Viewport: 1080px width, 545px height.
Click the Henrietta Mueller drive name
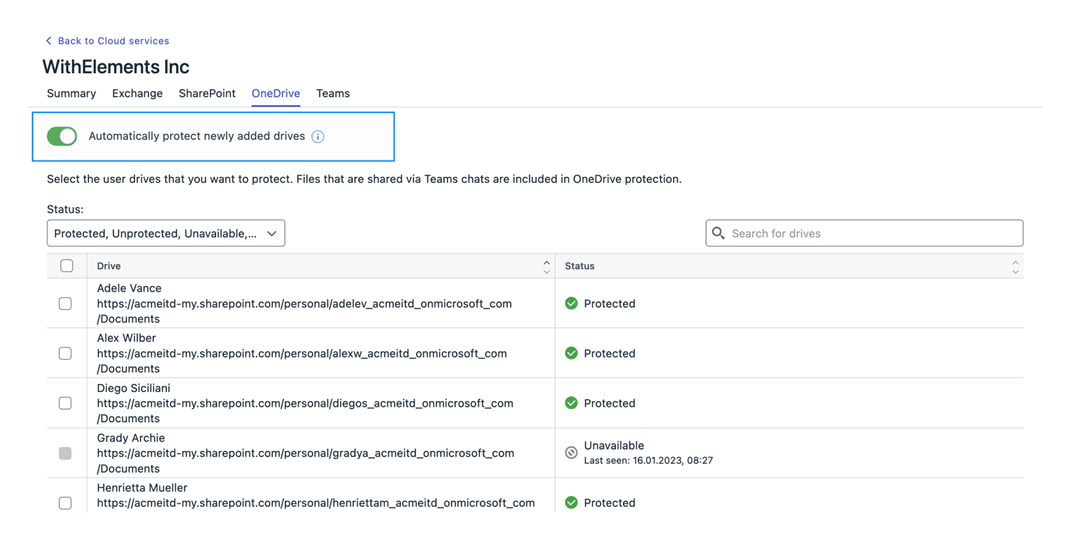(142, 487)
